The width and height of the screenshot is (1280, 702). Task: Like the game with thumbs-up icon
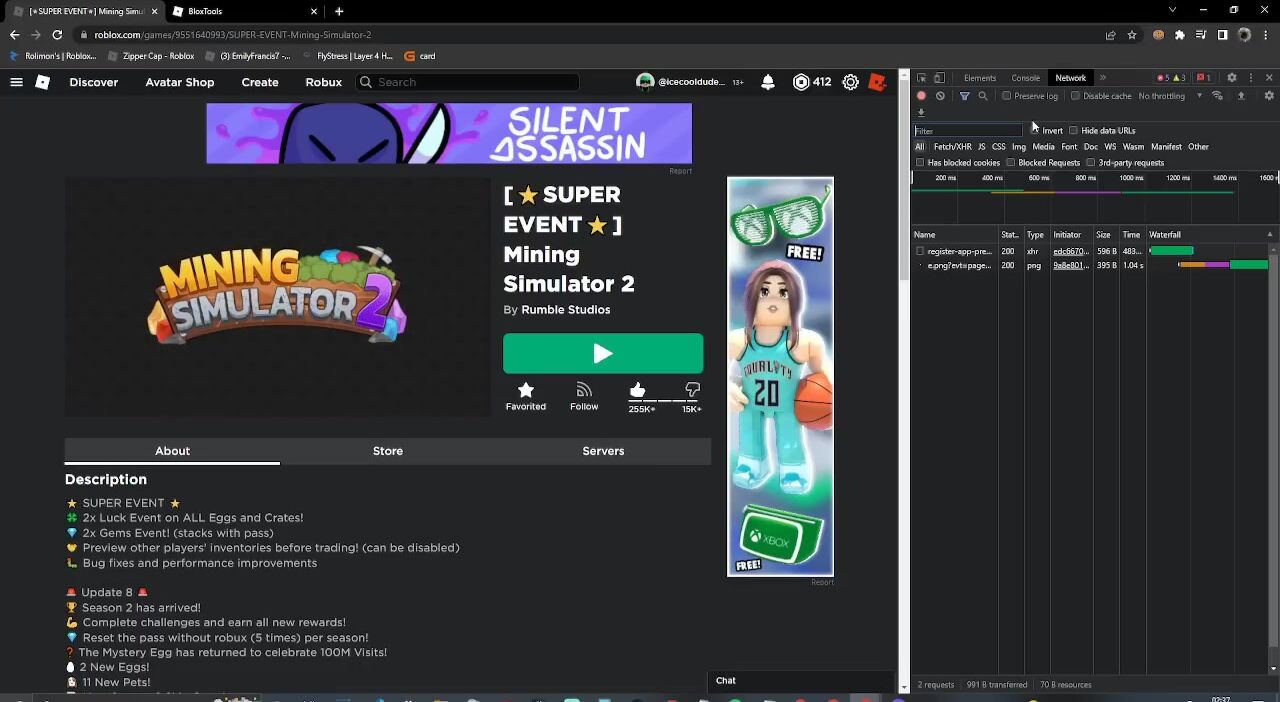(x=638, y=390)
